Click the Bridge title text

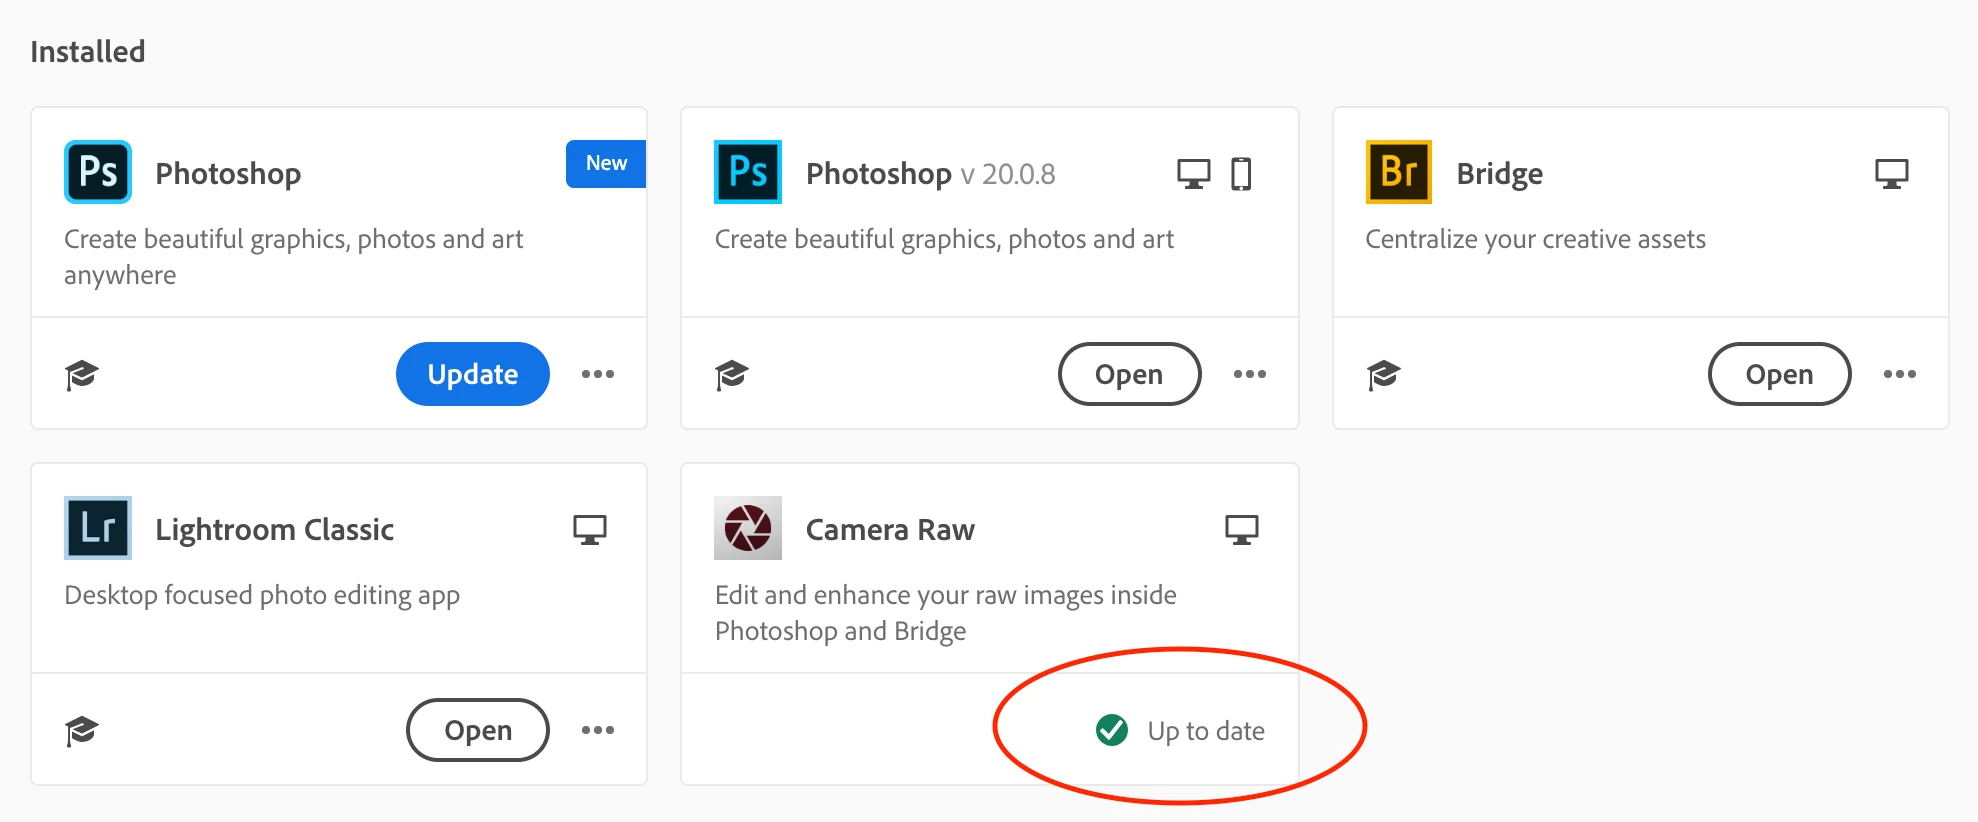click(1499, 174)
